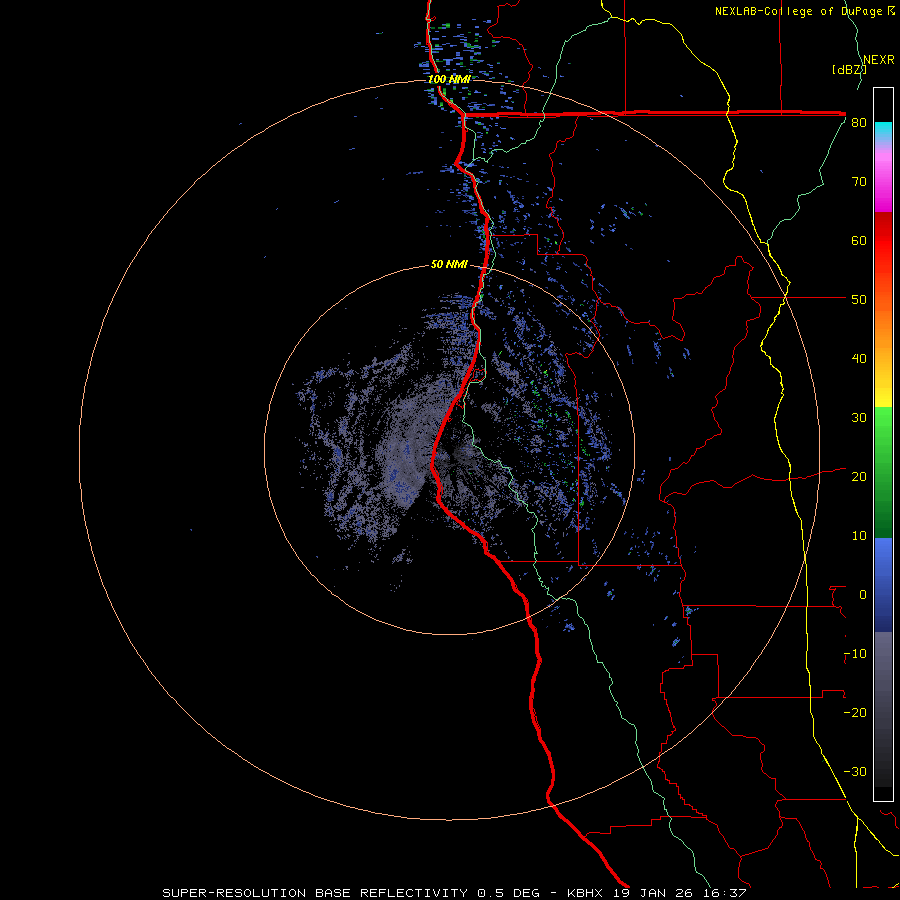The image size is (900, 900).
Task: Click the NEXR label near the color scale
Action: point(879,60)
